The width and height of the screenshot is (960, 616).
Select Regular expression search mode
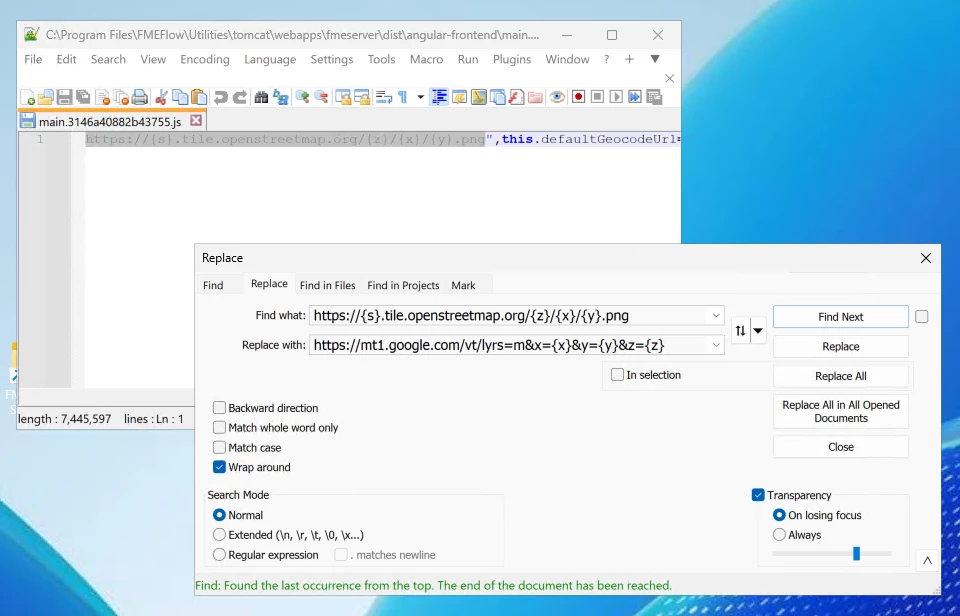[219, 555]
